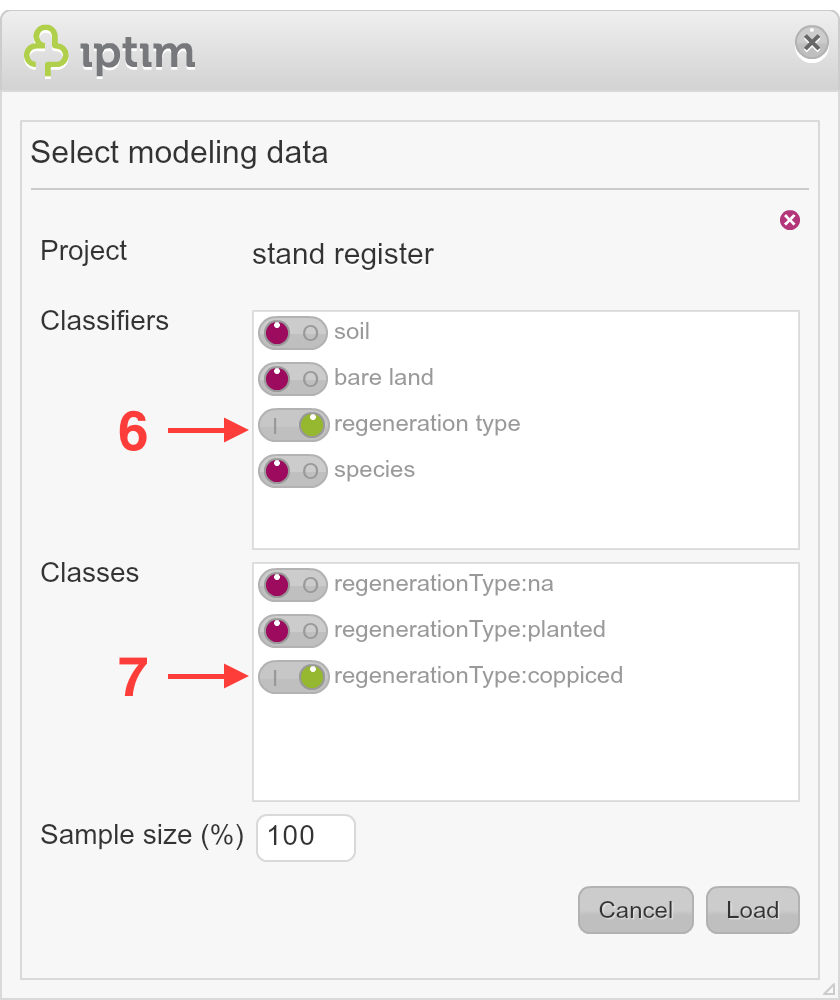Click the Sample size percentage field

[x=306, y=837]
